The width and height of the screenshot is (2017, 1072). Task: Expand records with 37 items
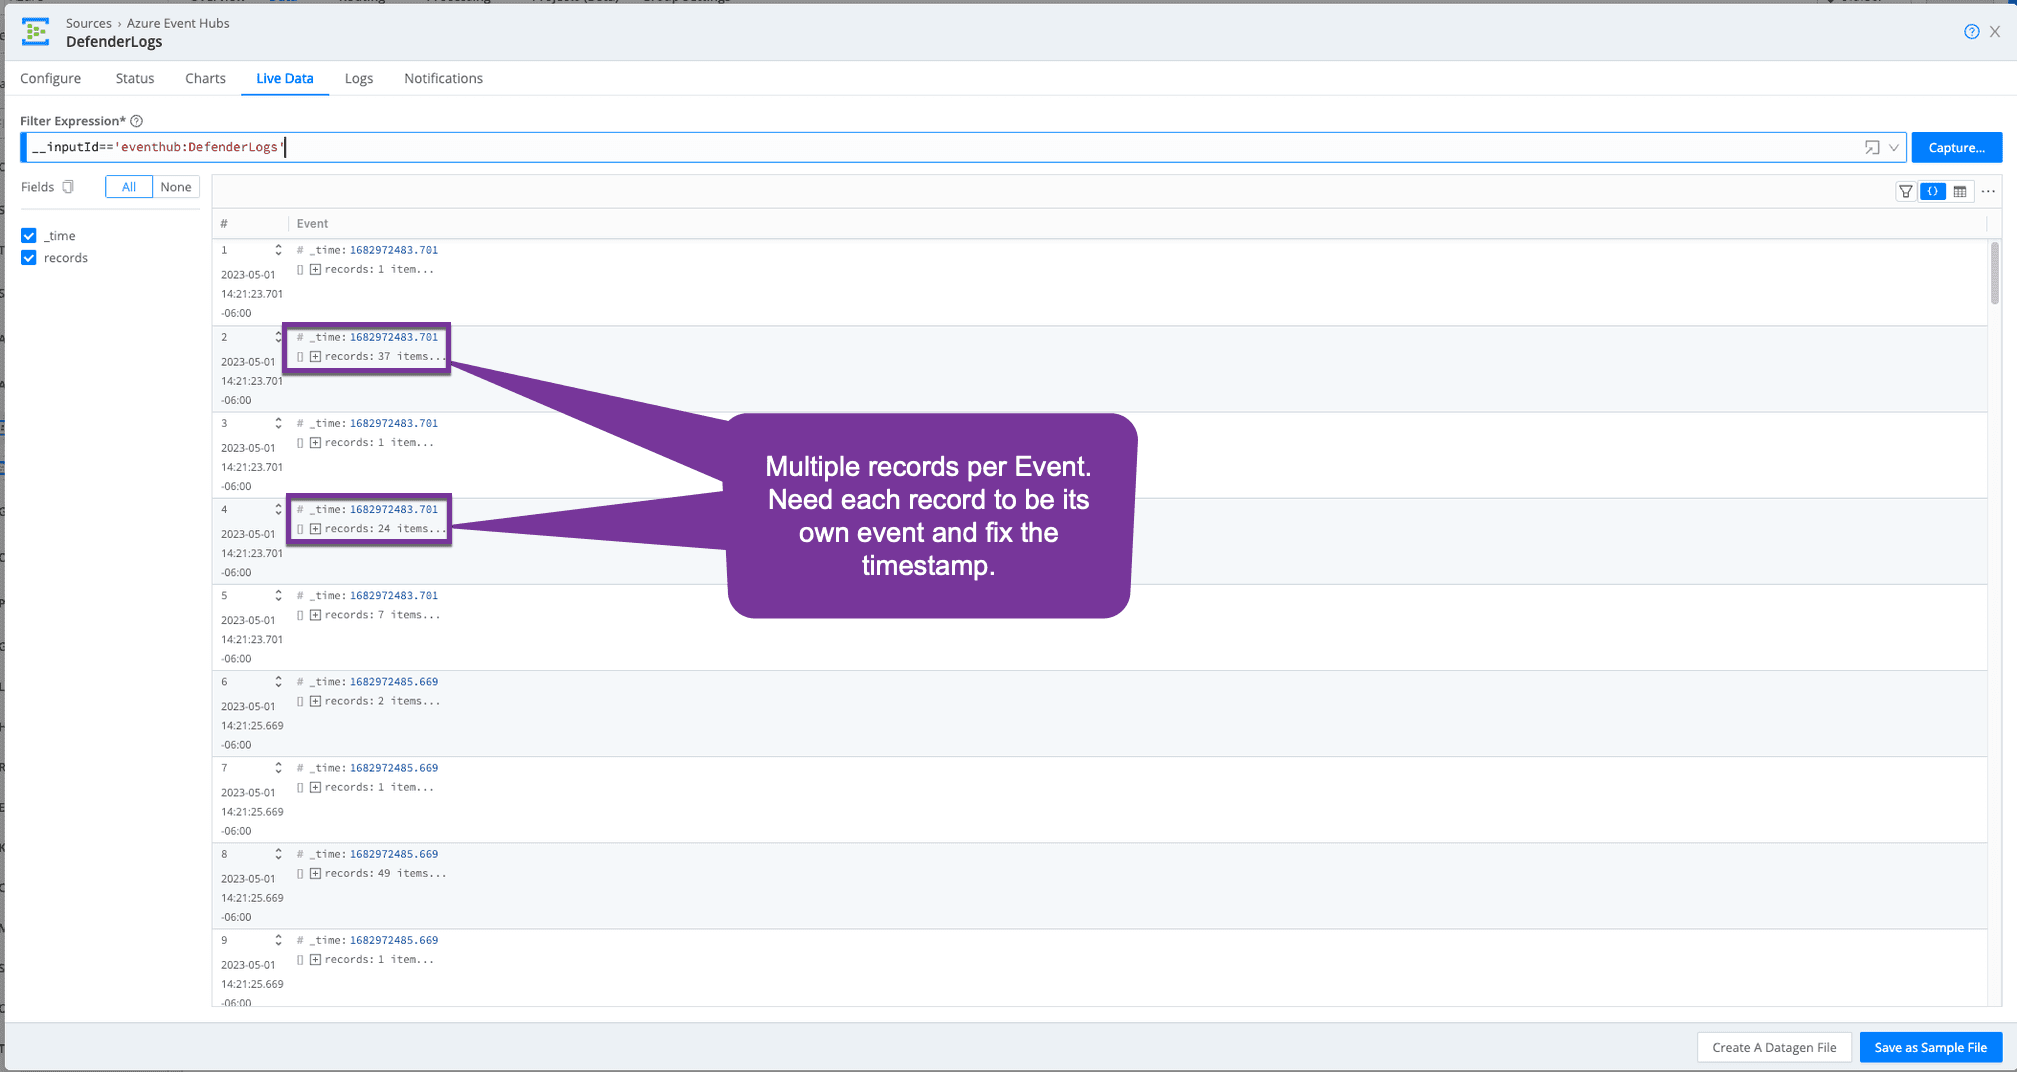coord(315,357)
